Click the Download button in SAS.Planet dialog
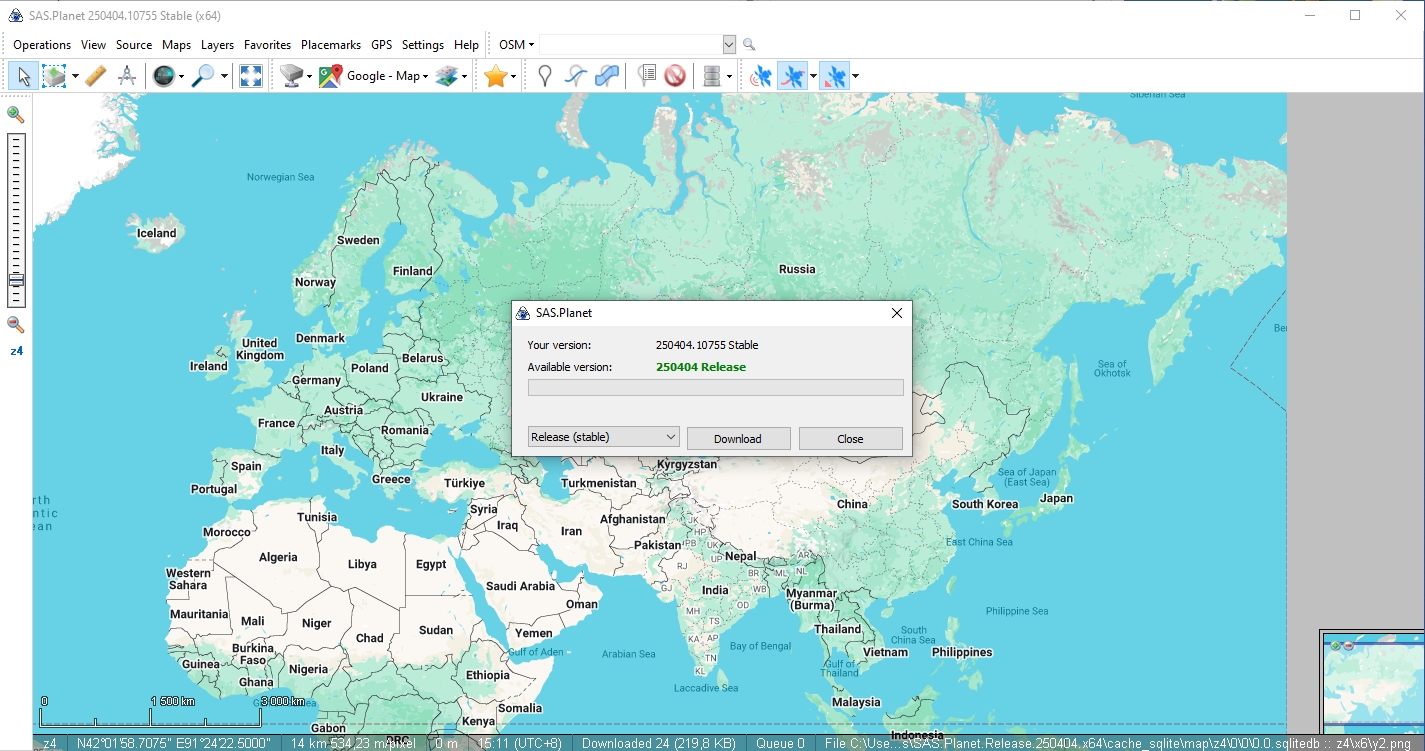 tap(738, 438)
